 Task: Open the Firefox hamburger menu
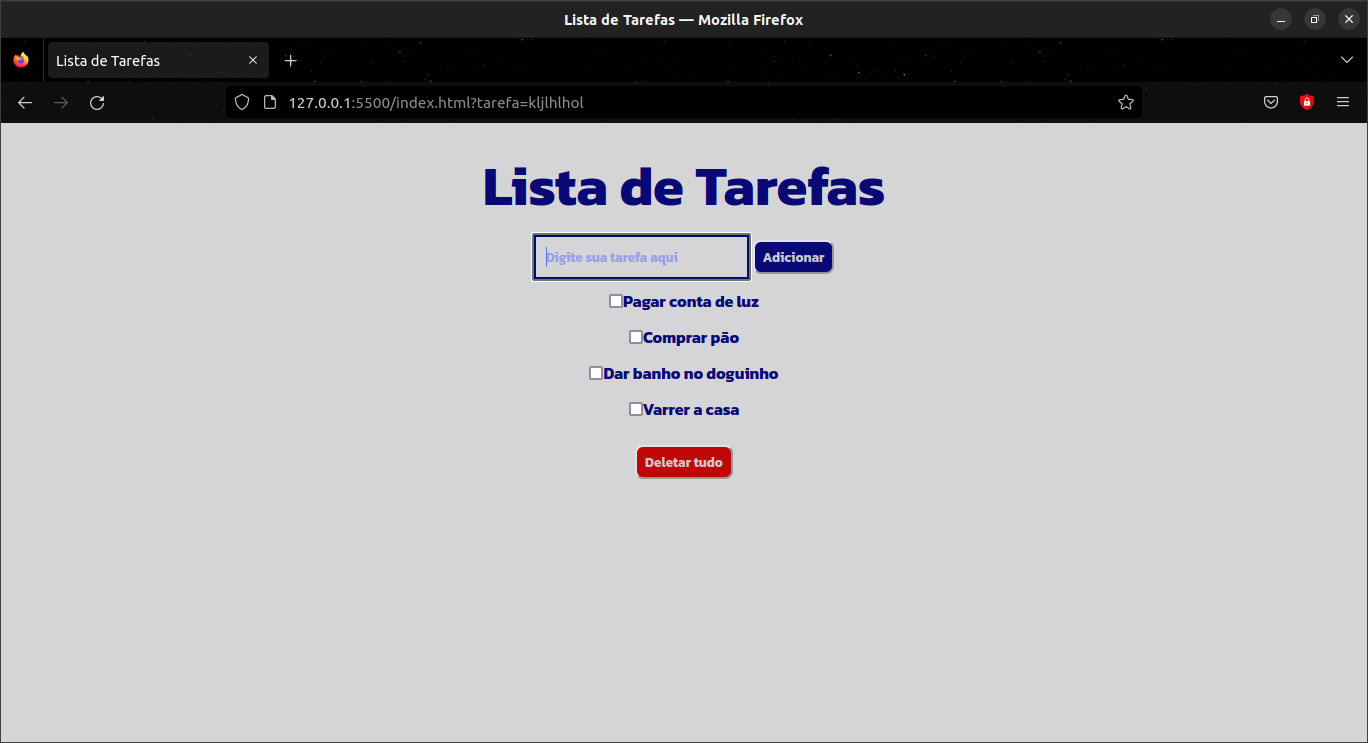(x=1343, y=102)
